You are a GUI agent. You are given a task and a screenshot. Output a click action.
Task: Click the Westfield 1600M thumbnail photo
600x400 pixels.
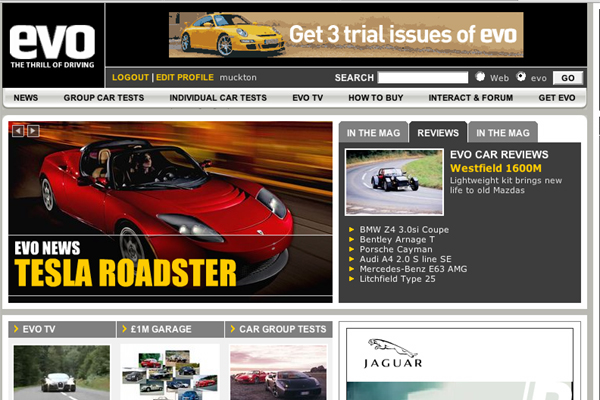[x=394, y=182]
